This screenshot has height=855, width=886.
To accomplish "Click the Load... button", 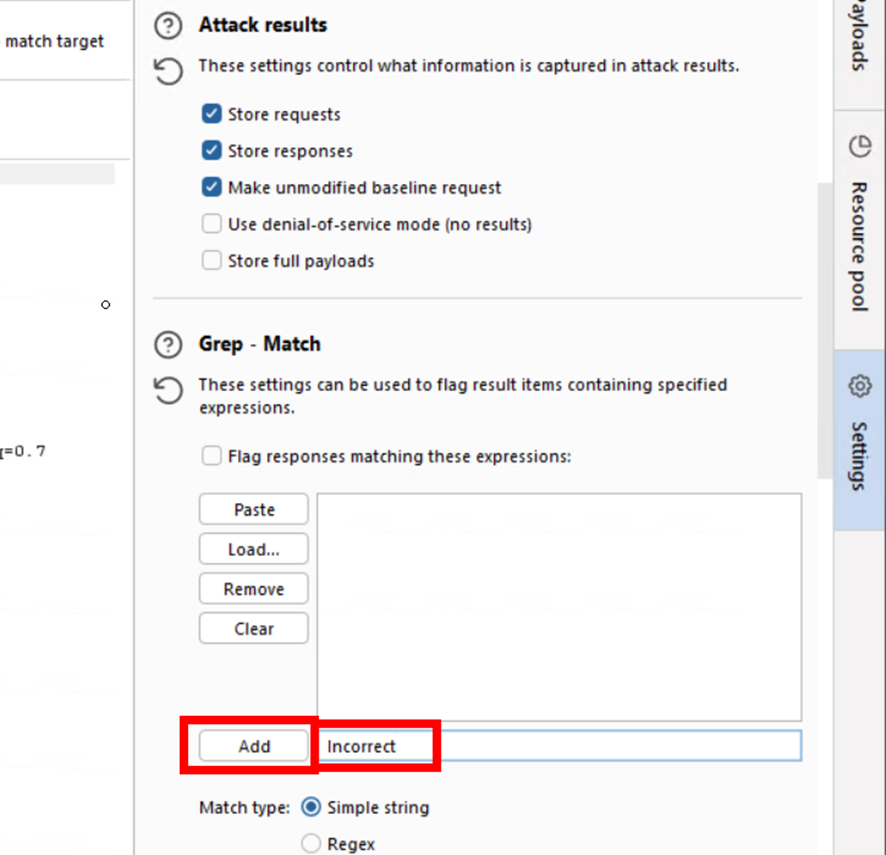I will coord(254,549).
